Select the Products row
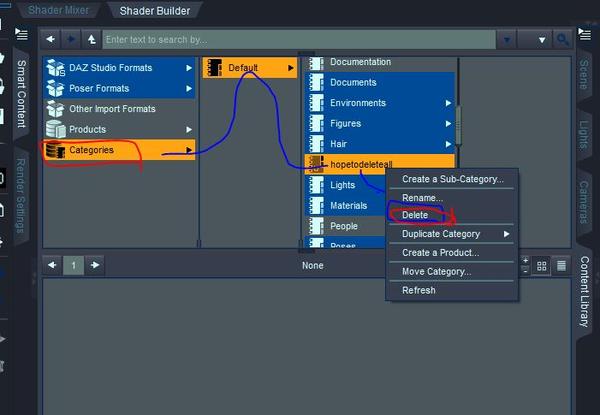600x415 pixels. tap(119, 130)
